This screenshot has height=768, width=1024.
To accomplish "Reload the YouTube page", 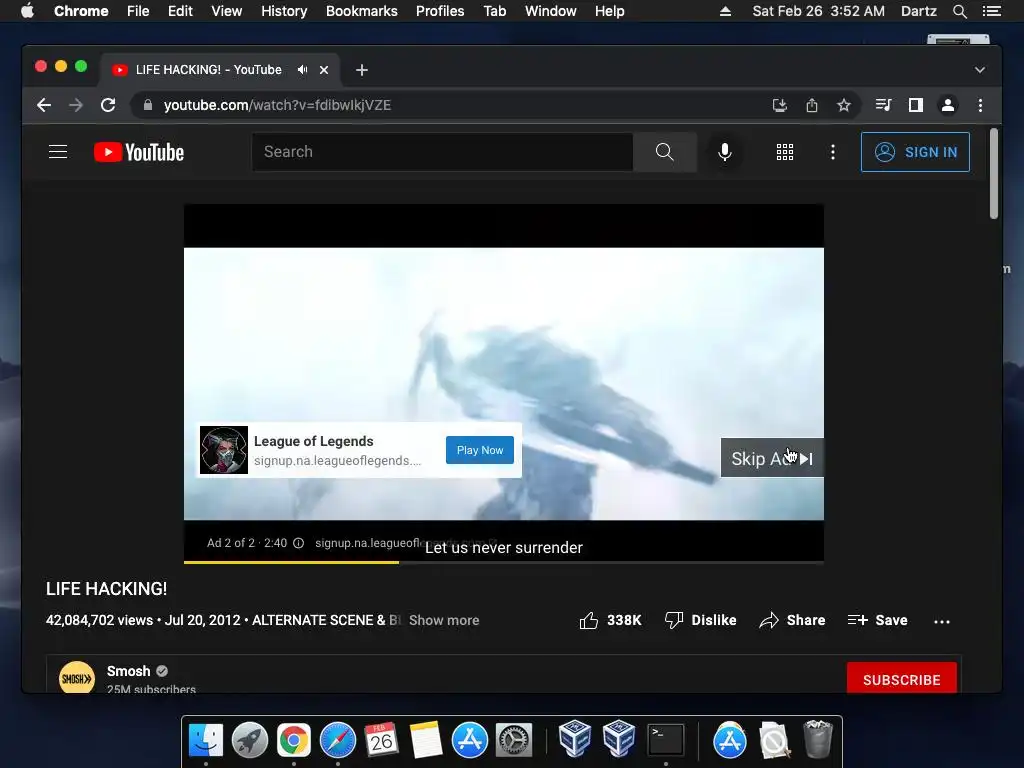I will click(108, 105).
